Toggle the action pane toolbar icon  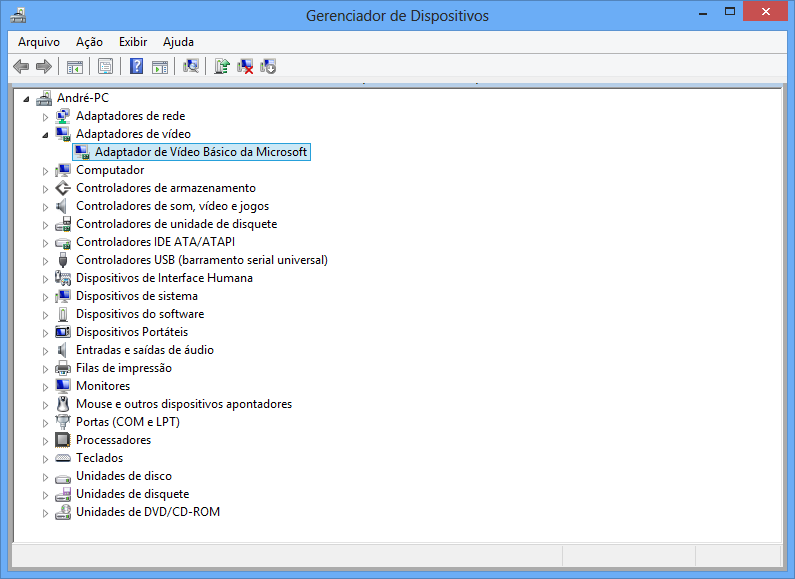160,66
